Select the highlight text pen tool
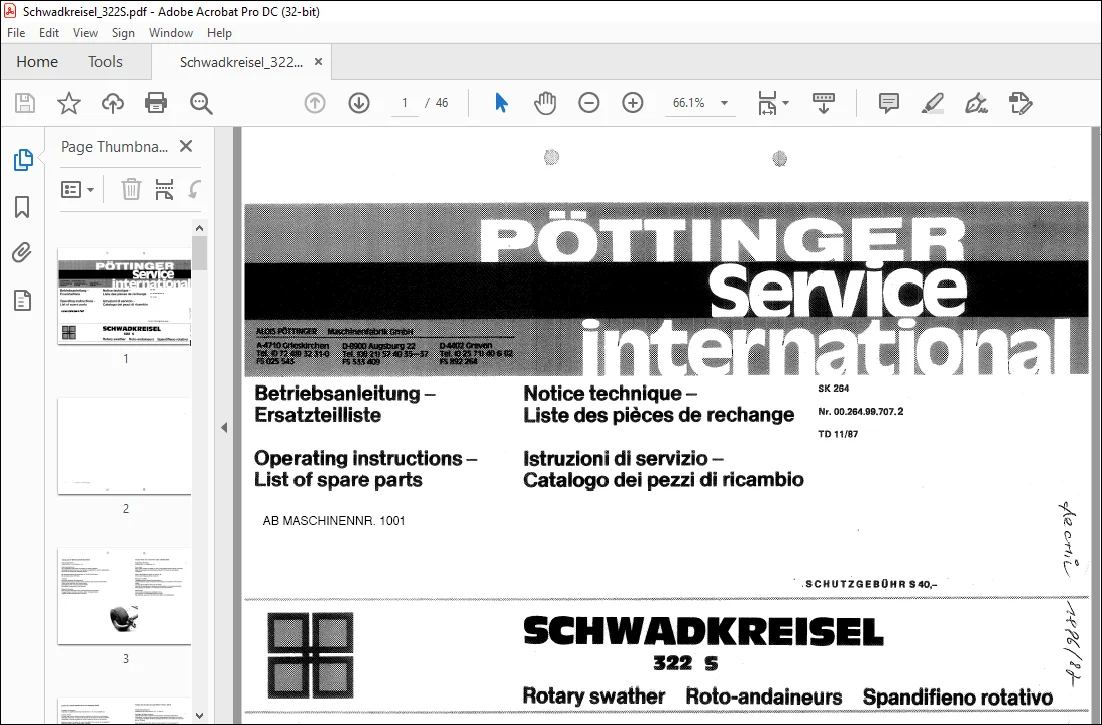 tap(933, 103)
